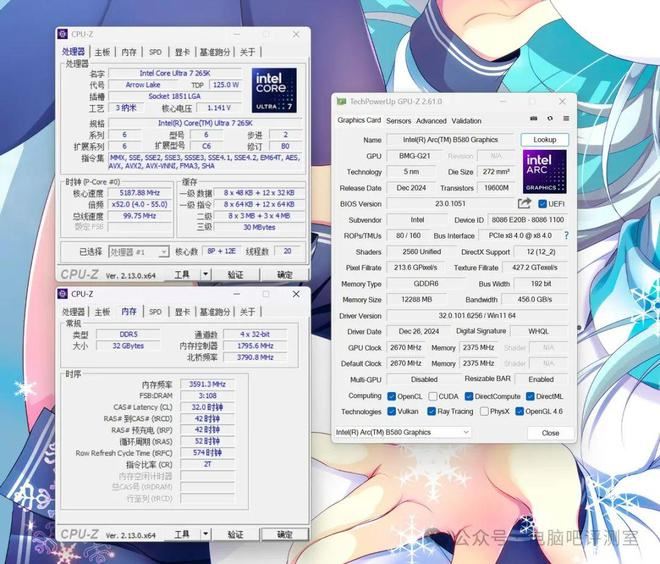Toggle the DirectML checkbox
The height and width of the screenshot is (564, 660).
click(x=530, y=396)
